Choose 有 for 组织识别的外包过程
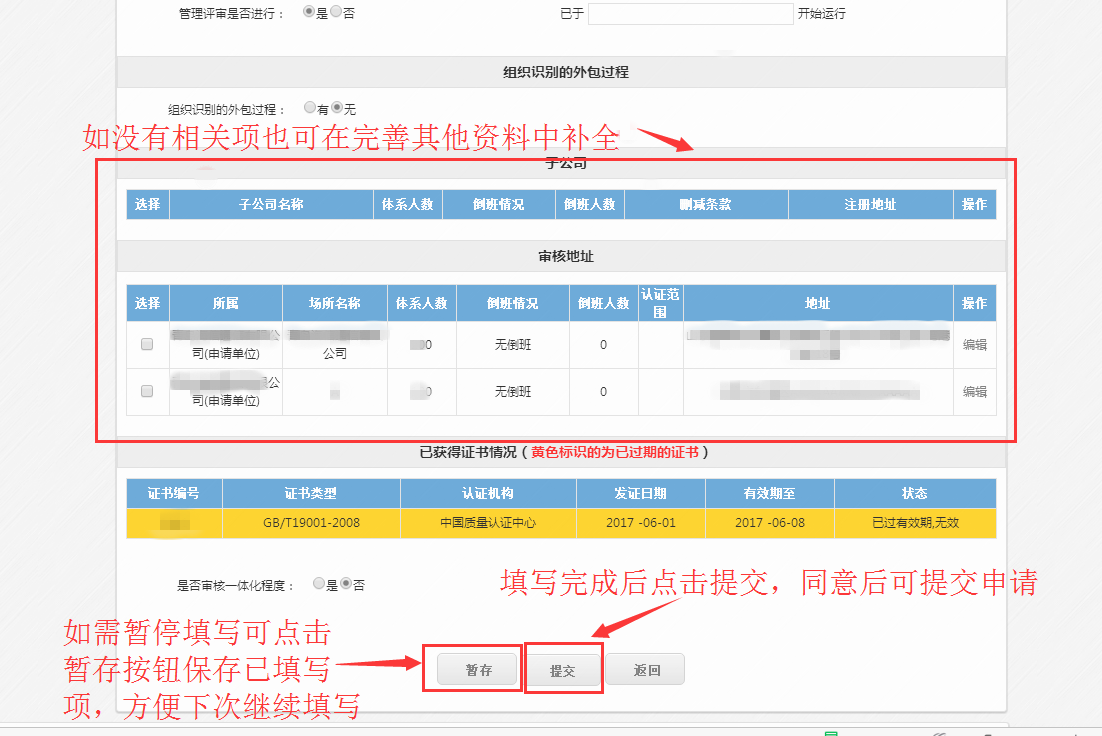Viewport: 1102px width, 736px height. point(310,108)
